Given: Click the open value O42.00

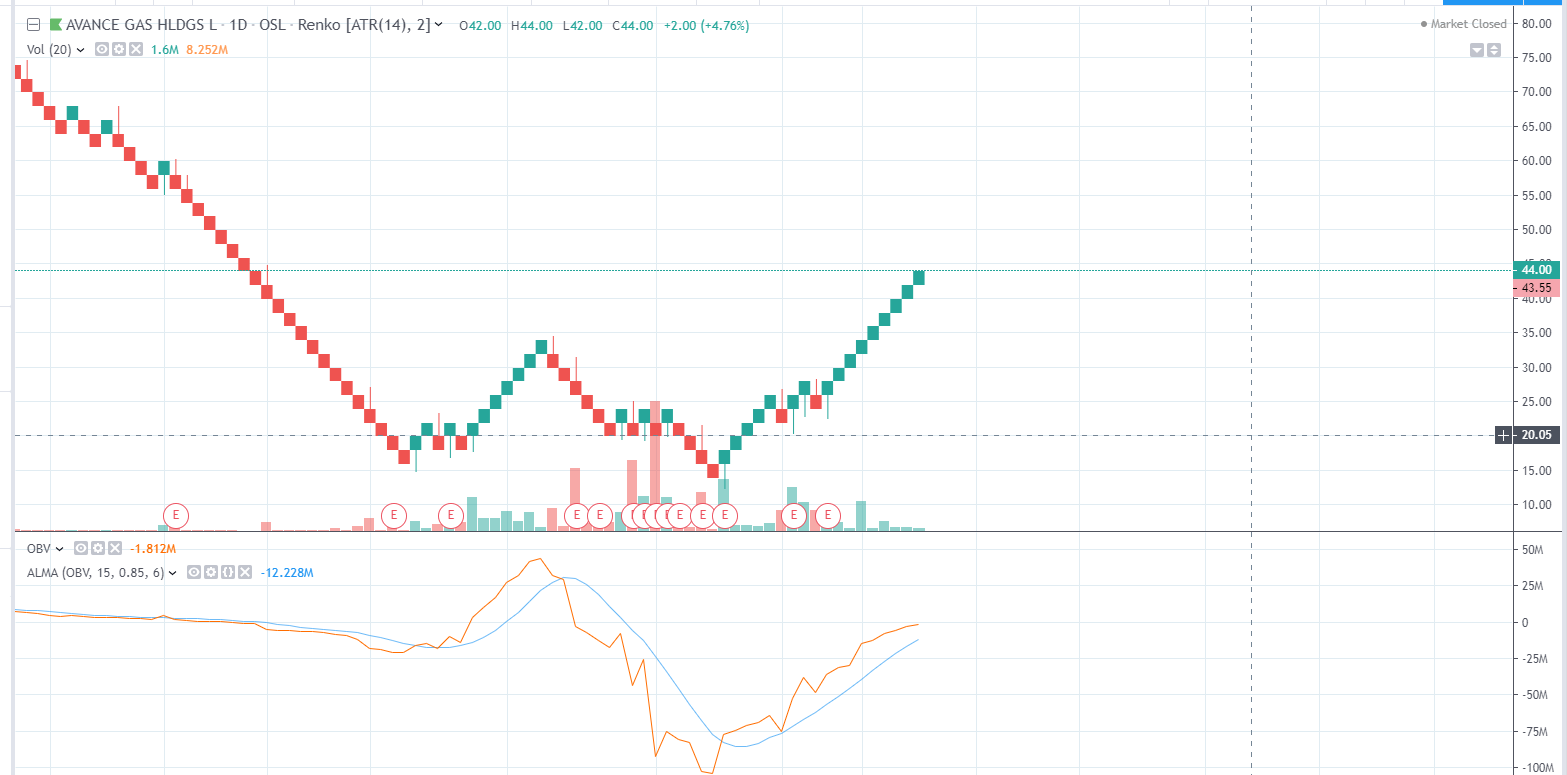Looking at the screenshot, I should click(479, 25).
